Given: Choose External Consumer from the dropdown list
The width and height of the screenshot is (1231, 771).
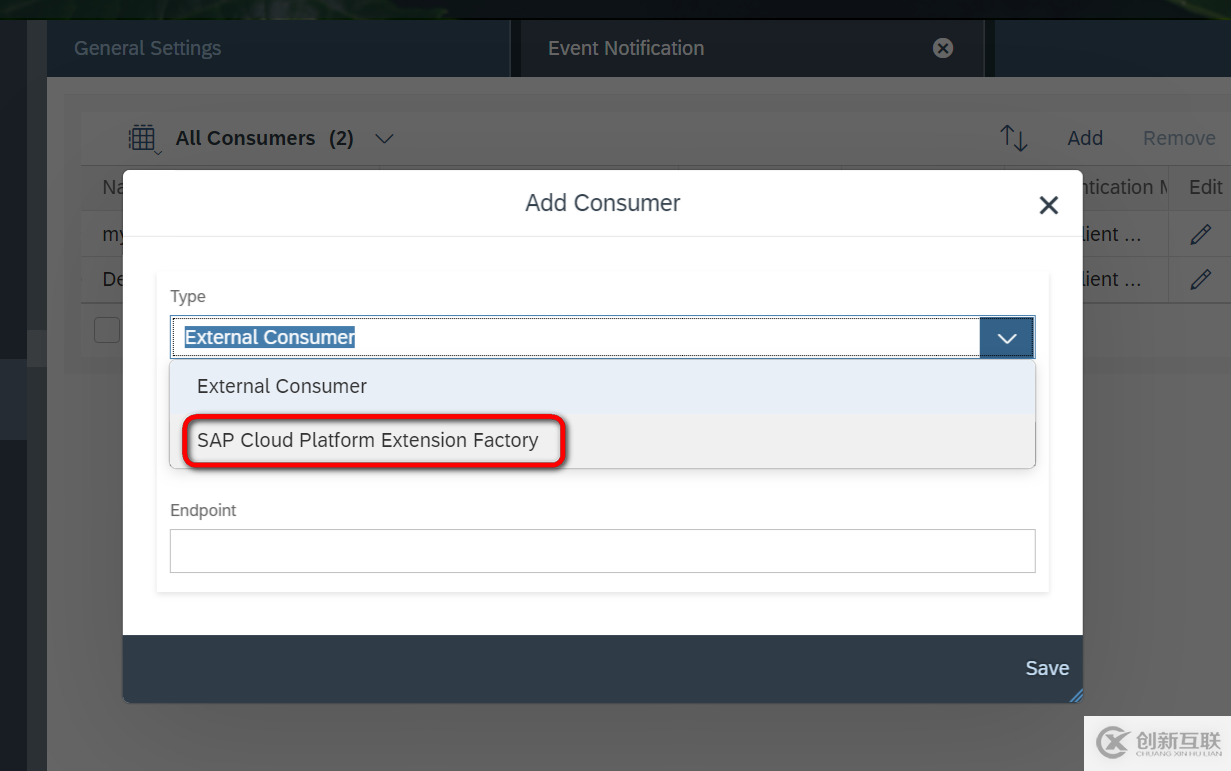Looking at the screenshot, I should (281, 386).
